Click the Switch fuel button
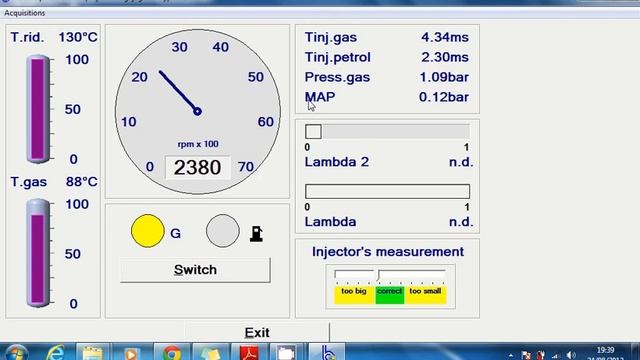This screenshot has width=640, height=360. [x=195, y=270]
